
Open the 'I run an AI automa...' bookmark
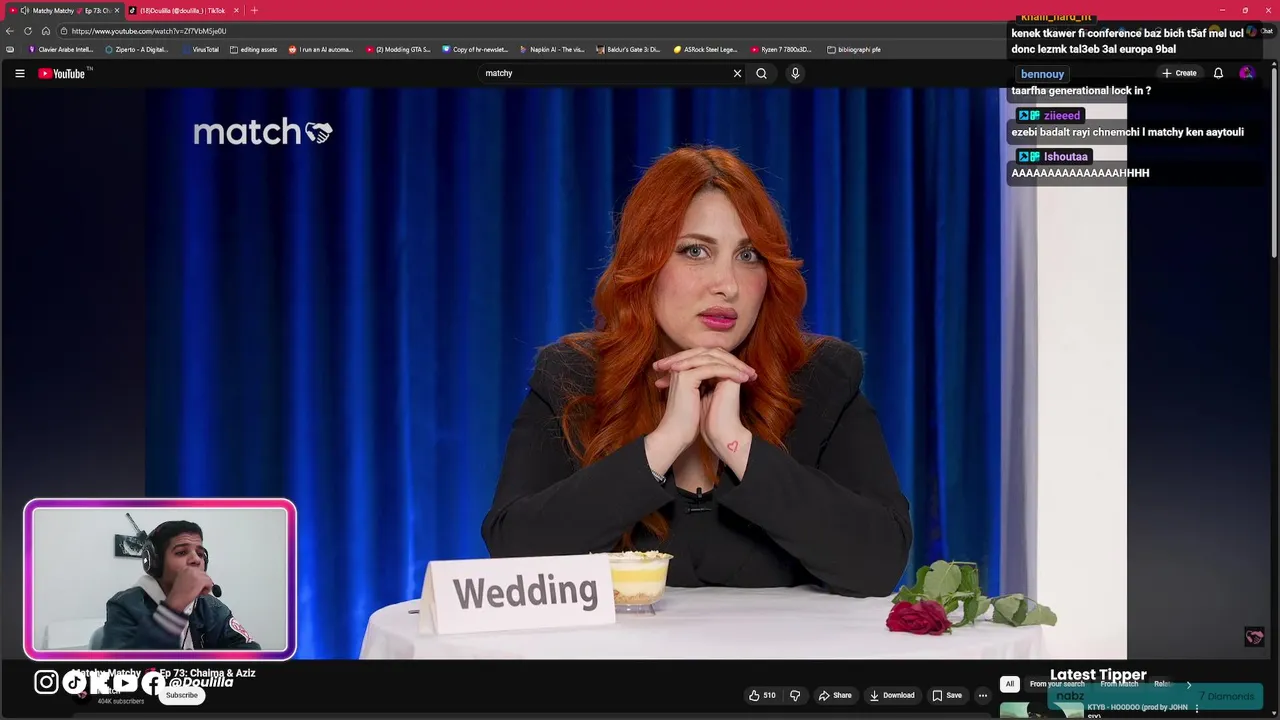[321, 49]
